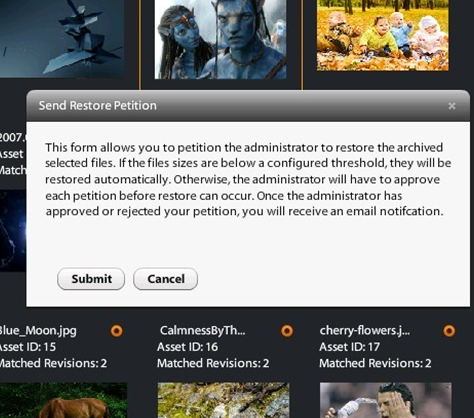The height and width of the screenshot is (418, 474).
Task: Click Matched Revisions: 2 under cherry-flowers
Action: point(375,363)
